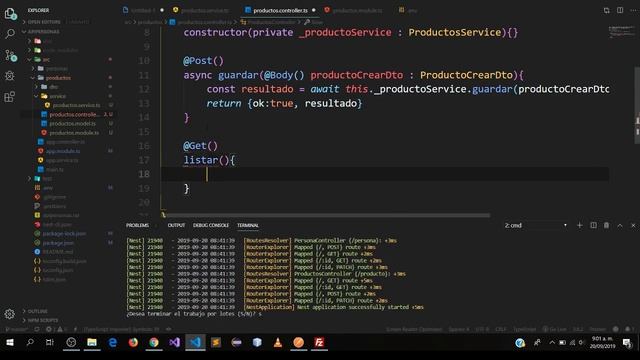Close the terminal panel with the X icon
Image resolution: width=640 pixels, height=360 pixels.
click(x=633, y=225)
